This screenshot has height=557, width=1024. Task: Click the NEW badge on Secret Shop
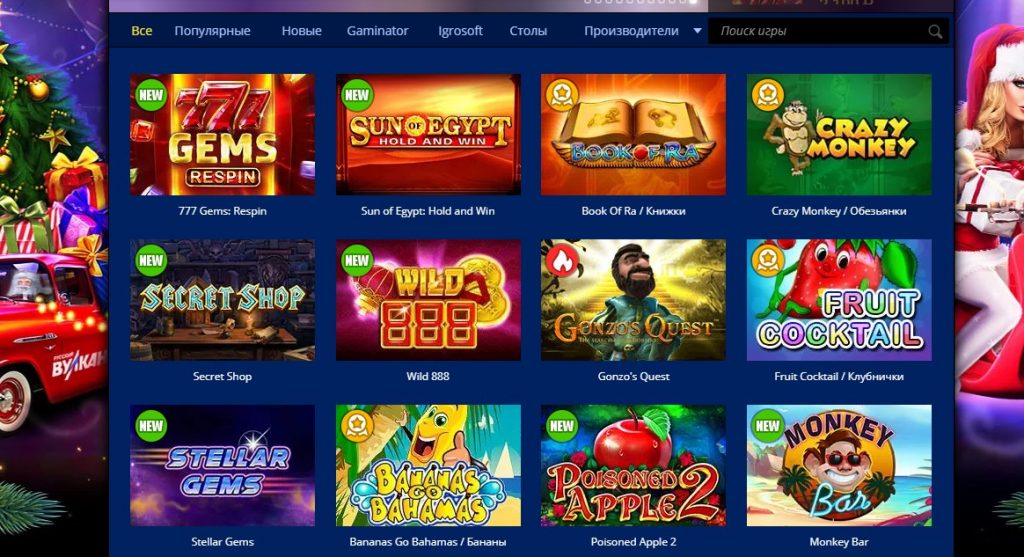point(151,261)
